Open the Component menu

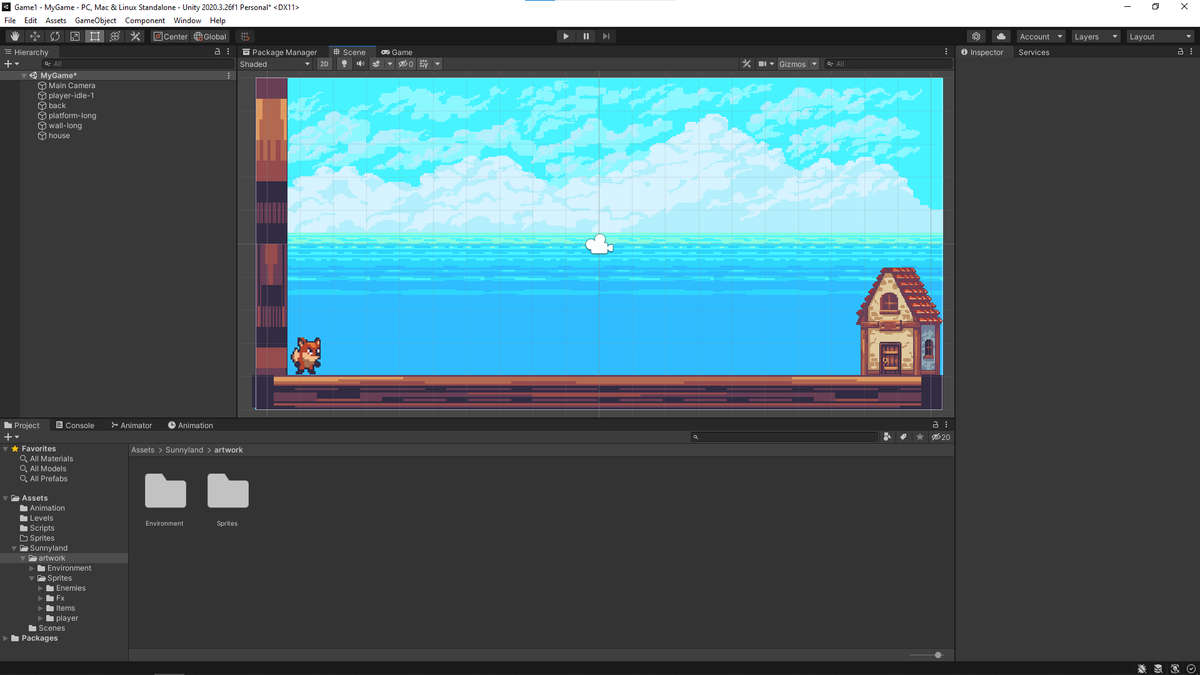coord(145,20)
